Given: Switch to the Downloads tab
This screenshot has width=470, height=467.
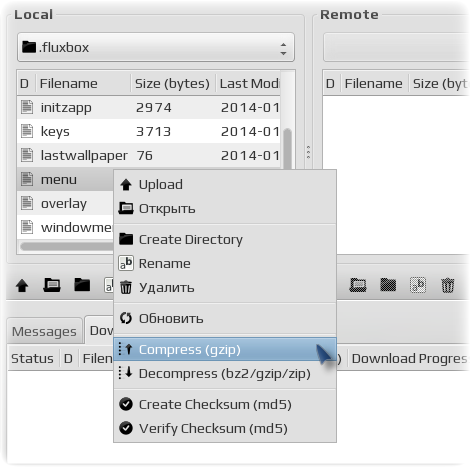Looking at the screenshot, I should click(x=99, y=330).
